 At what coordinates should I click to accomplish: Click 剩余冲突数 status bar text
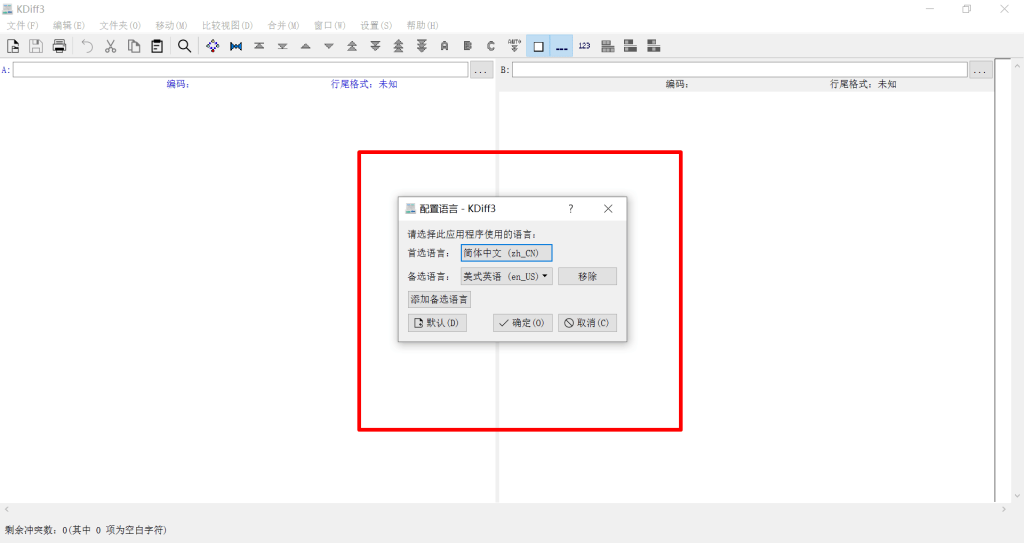[x=86, y=530]
